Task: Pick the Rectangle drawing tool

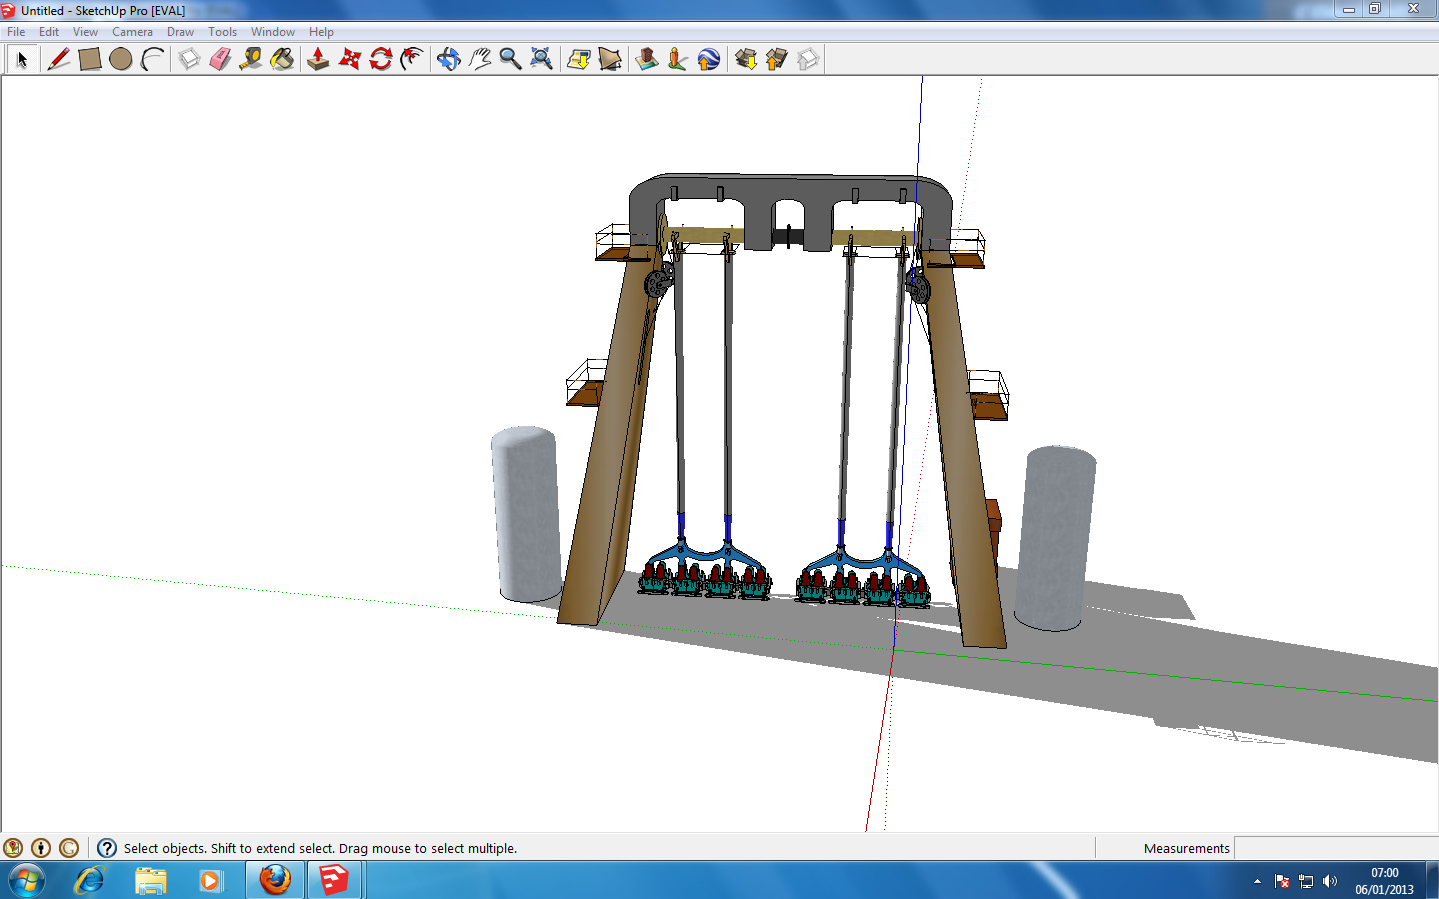Action: pos(90,59)
